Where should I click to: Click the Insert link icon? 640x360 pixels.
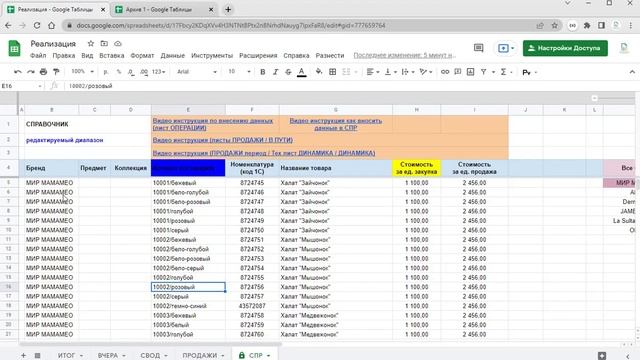coord(445,72)
